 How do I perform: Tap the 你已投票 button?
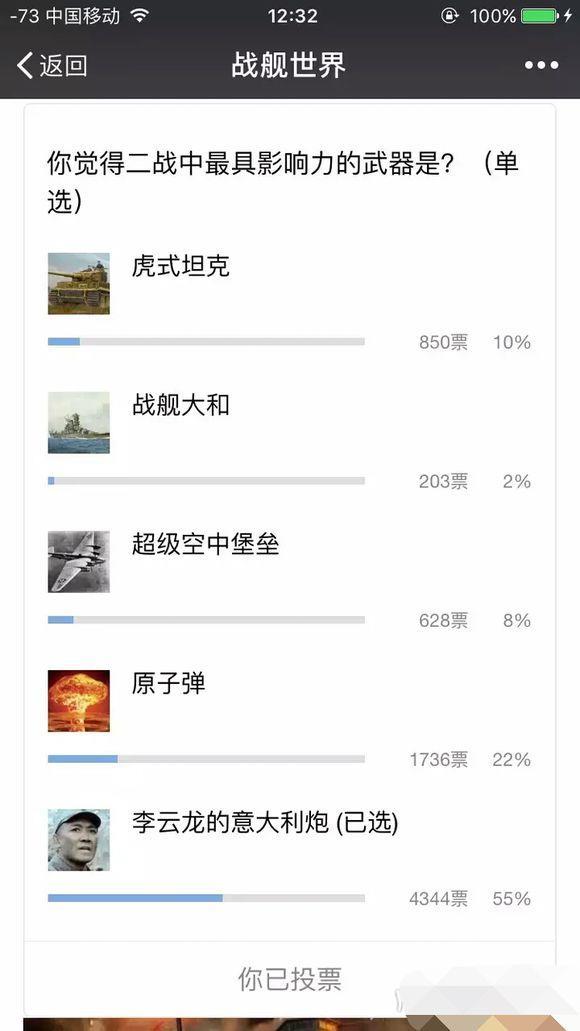[x=290, y=978]
